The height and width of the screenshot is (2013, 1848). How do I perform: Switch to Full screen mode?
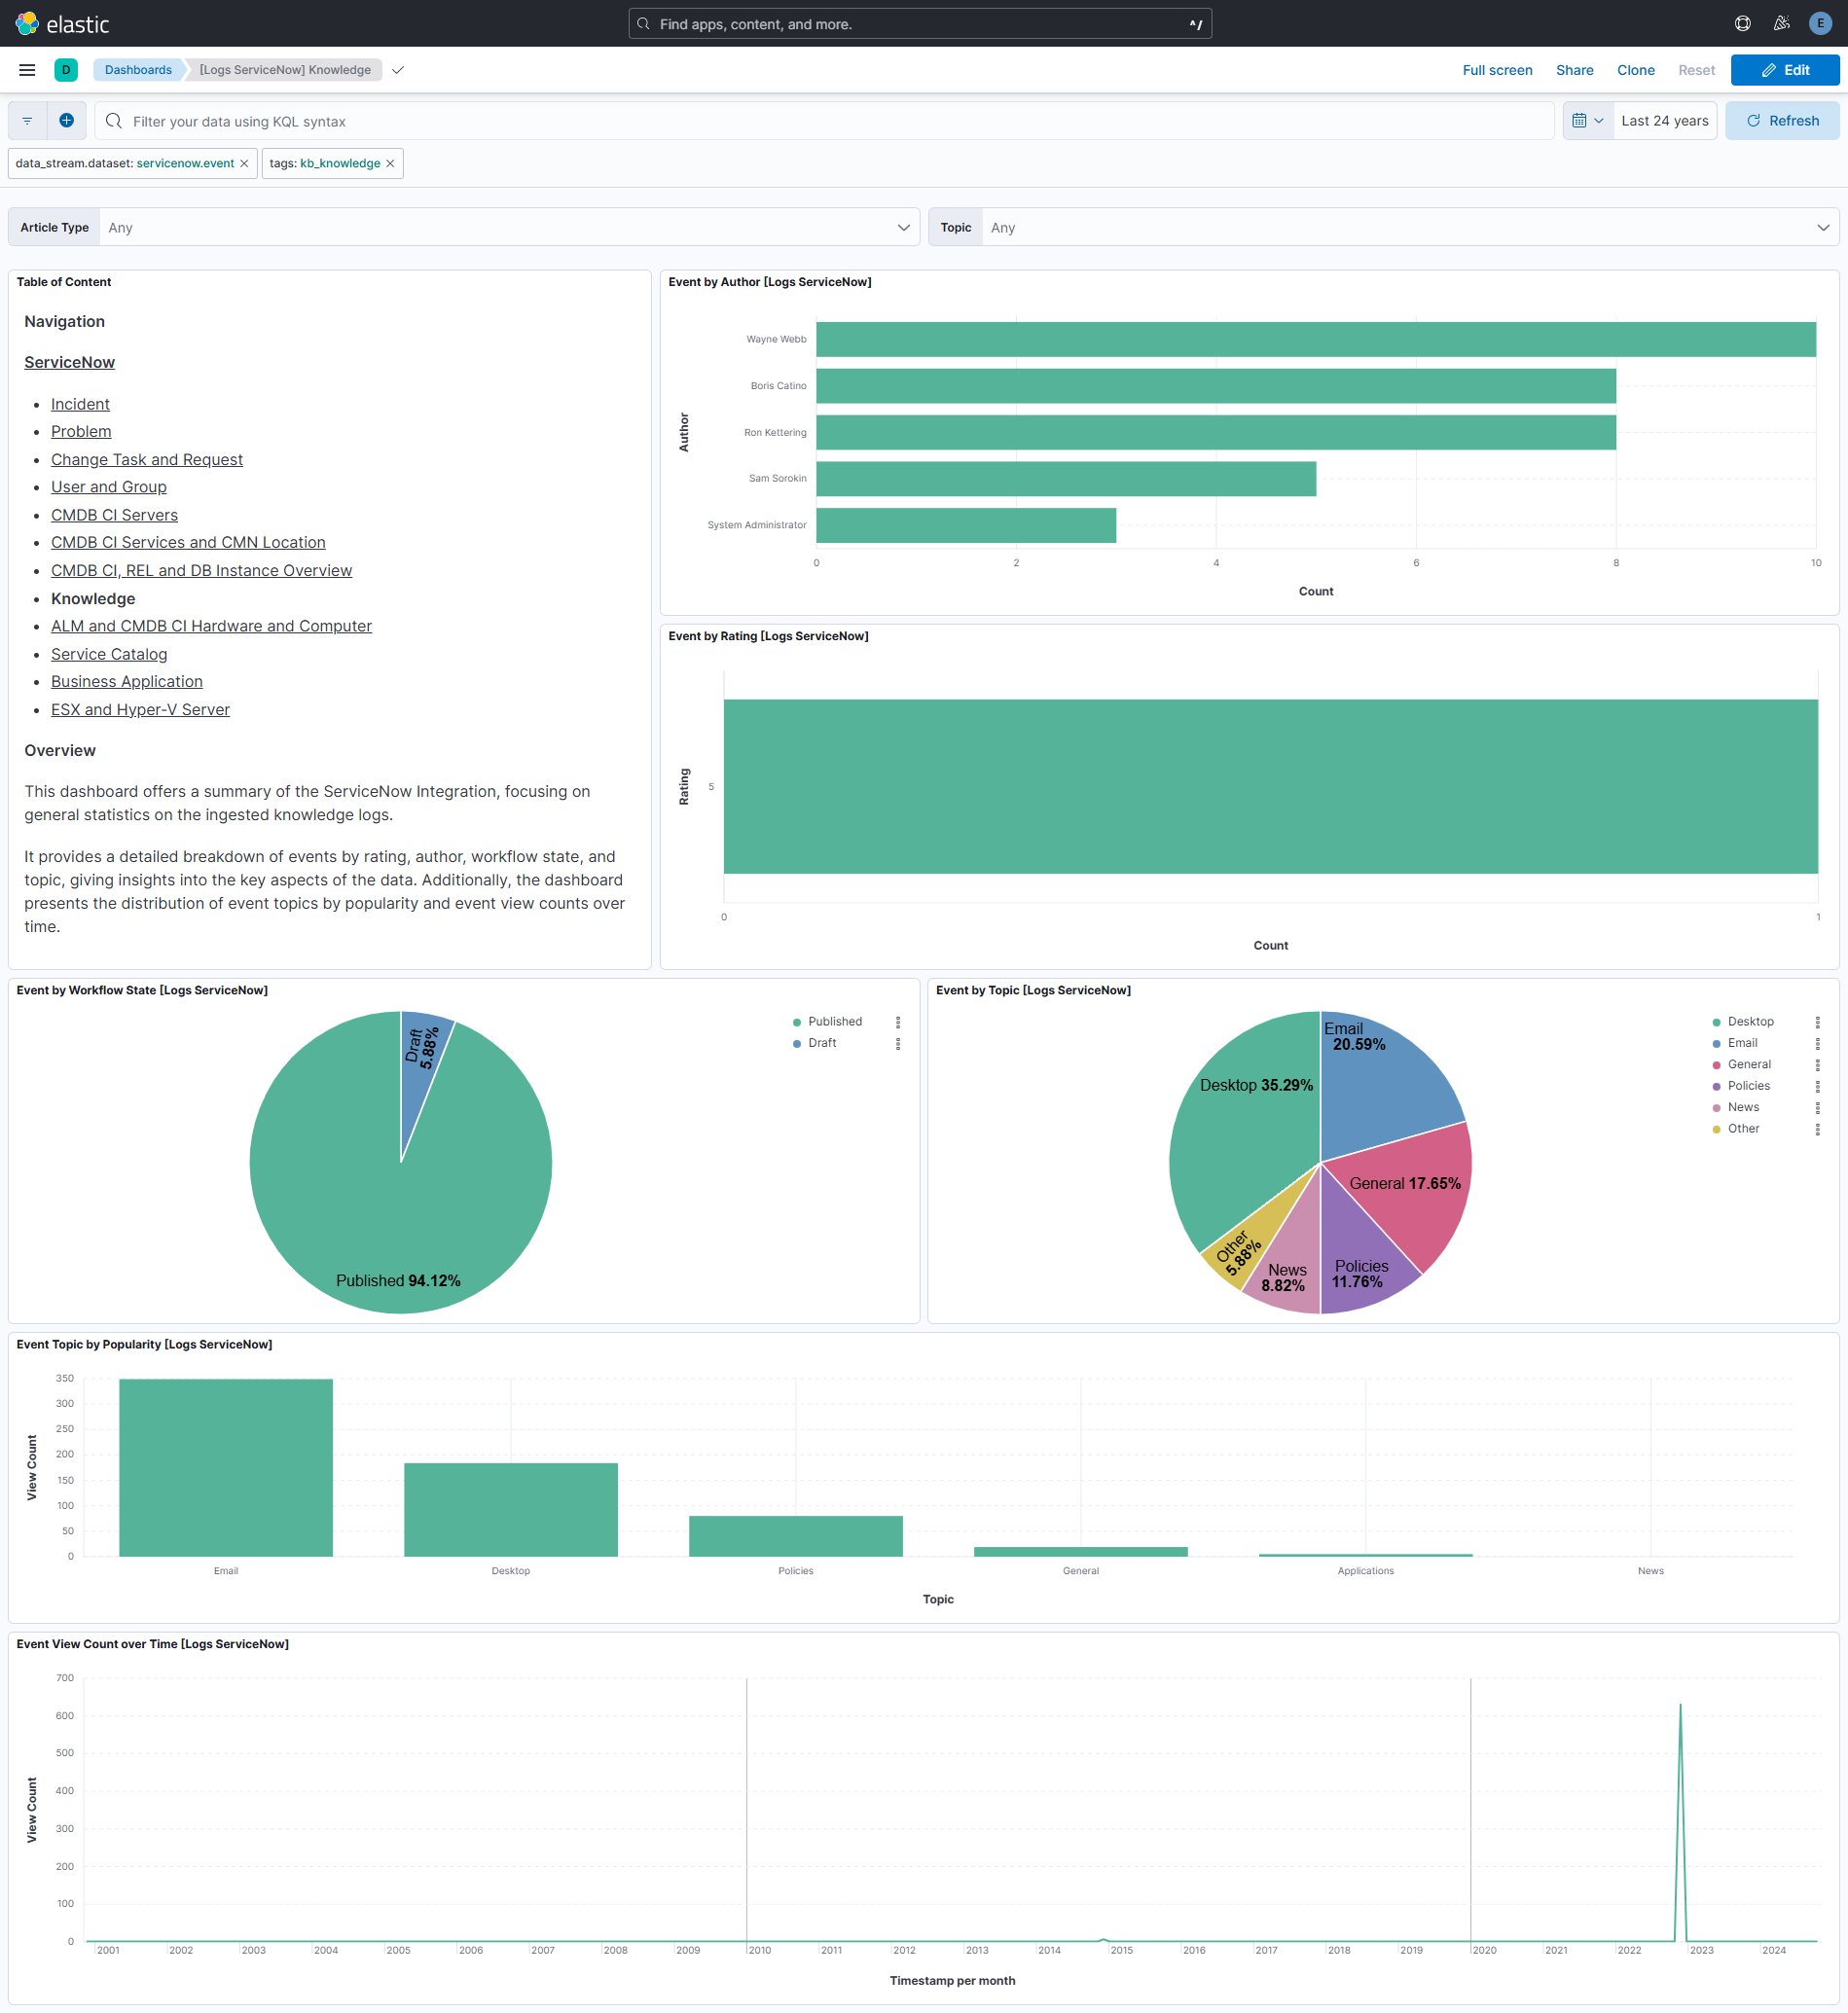coord(1497,70)
